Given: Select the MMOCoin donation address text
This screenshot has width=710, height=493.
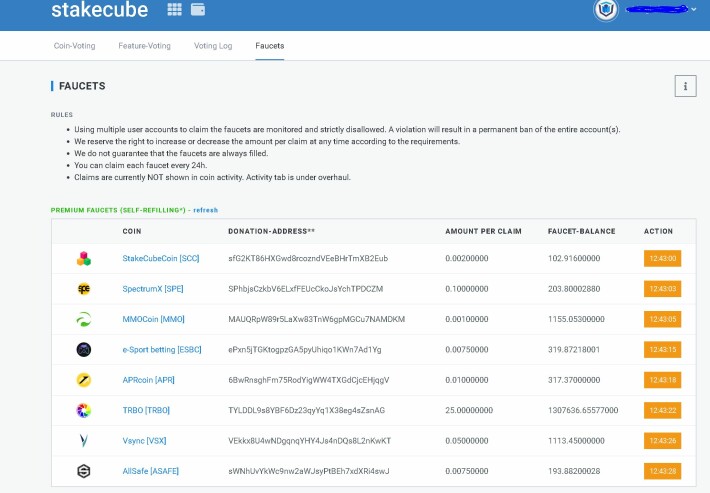Looking at the screenshot, I should click(x=317, y=319).
